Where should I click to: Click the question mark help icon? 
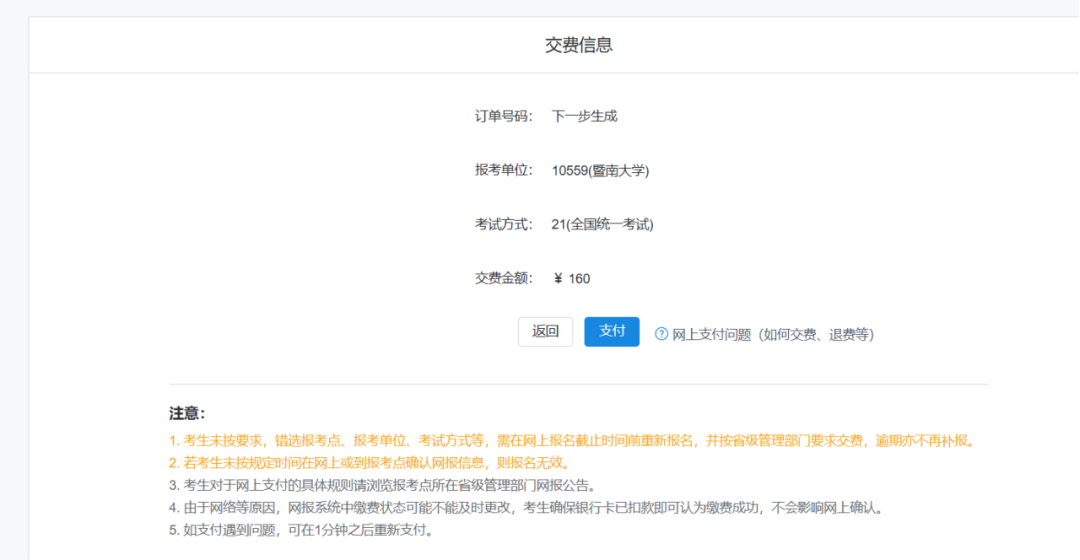pyautogui.click(x=661, y=334)
